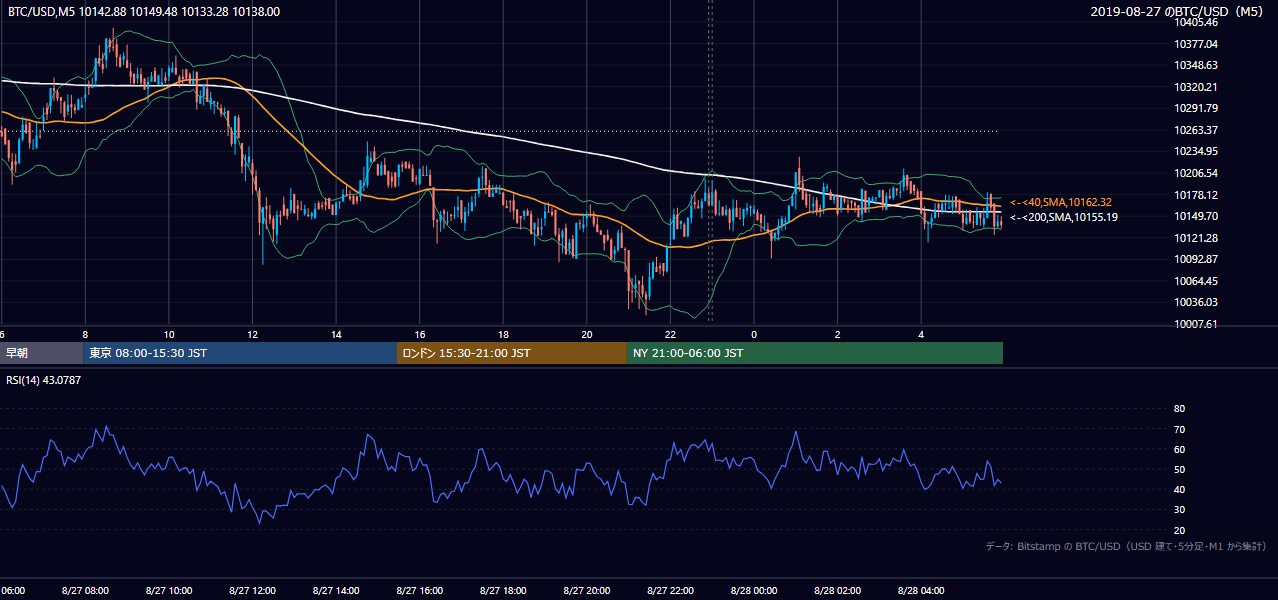
Task: Click the 10405.46 price axis value
Action: click(x=1195, y=23)
